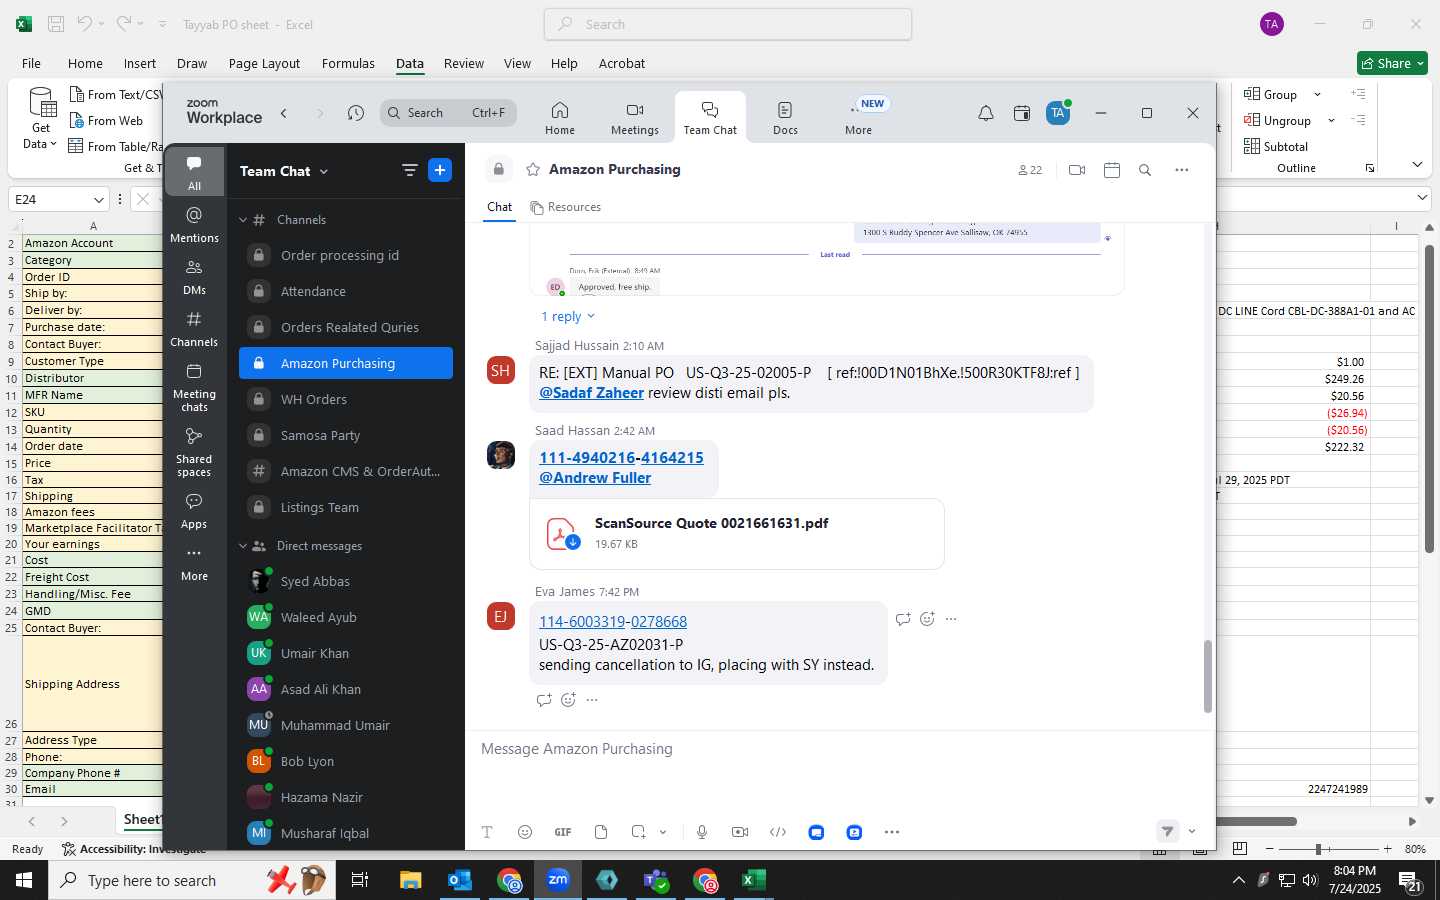Open Zoom More menu tab
Screen dimensions: 1440x900
point(858,118)
